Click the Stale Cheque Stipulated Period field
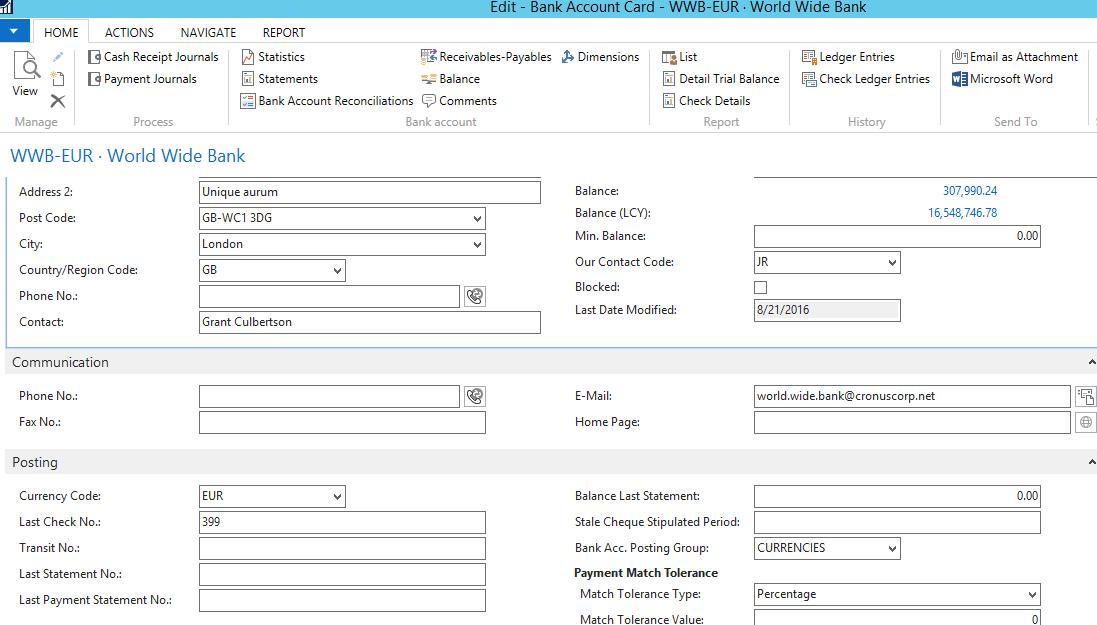The width and height of the screenshot is (1097, 625). 897,522
